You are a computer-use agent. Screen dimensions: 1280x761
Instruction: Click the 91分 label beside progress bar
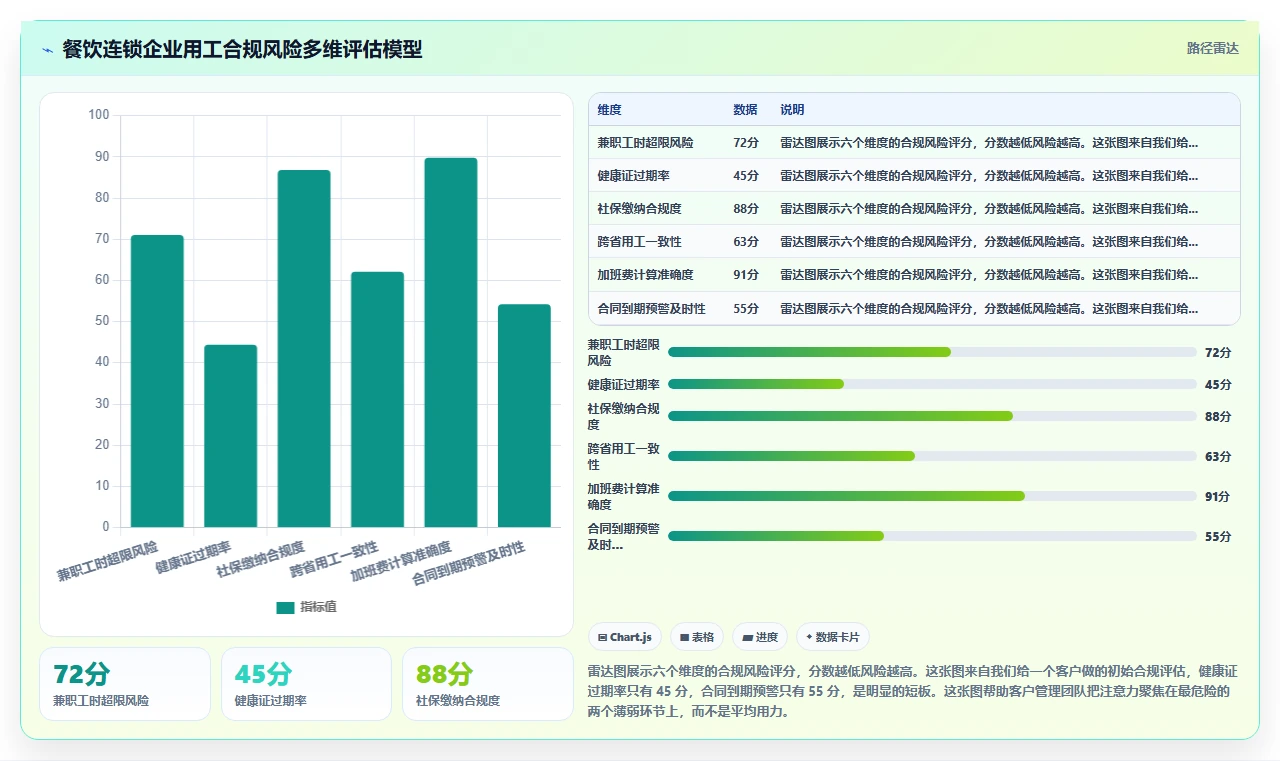[x=1218, y=497]
